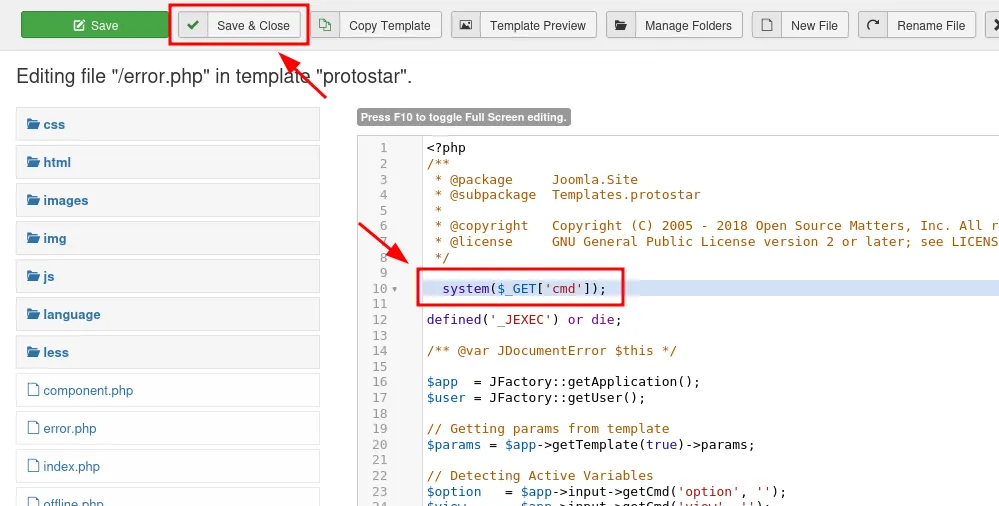Click line number 1 in the gutter
The image size is (999, 506).
pyautogui.click(x=384, y=148)
